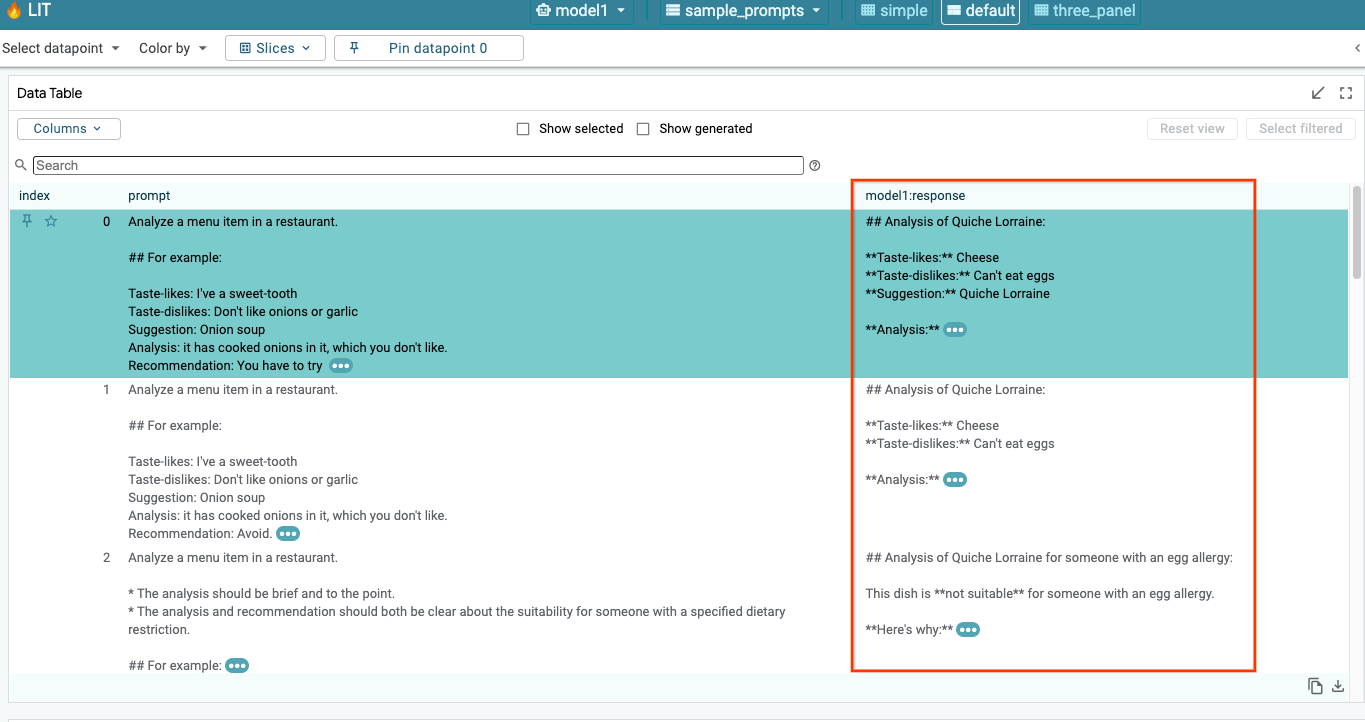Open the search help icon
Screen dimensions: 1365x722
point(815,166)
